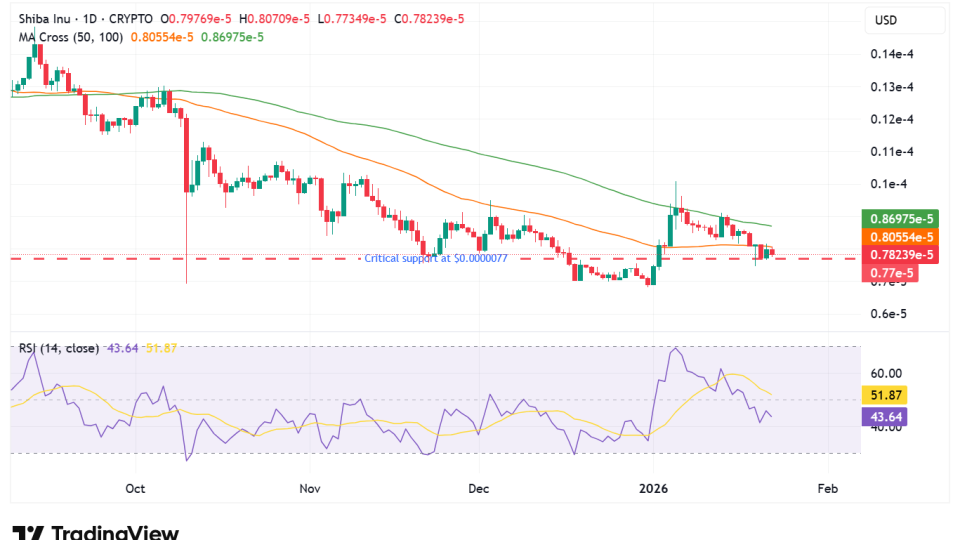The height and width of the screenshot is (540, 960).
Task: Click the Oct label on time axis
Action: click(137, 489)
